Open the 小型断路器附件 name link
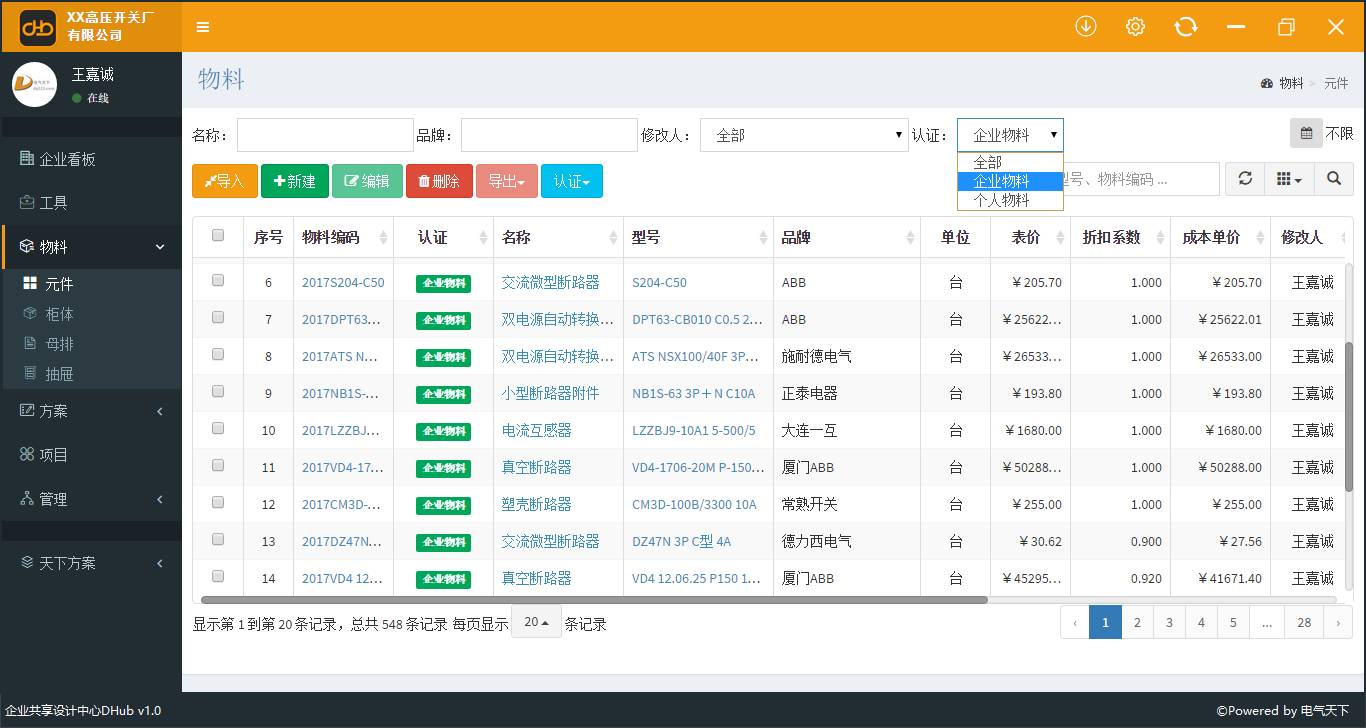 [x=550, y=394]
